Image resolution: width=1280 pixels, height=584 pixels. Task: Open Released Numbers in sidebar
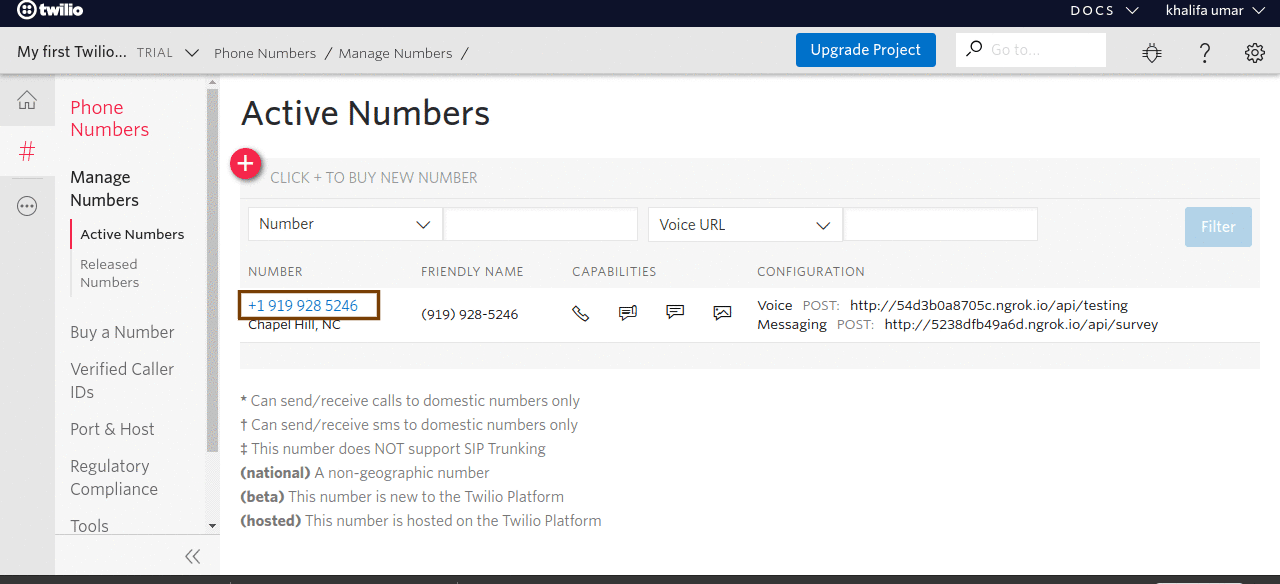pyautogui.click(x=110, y=273)
